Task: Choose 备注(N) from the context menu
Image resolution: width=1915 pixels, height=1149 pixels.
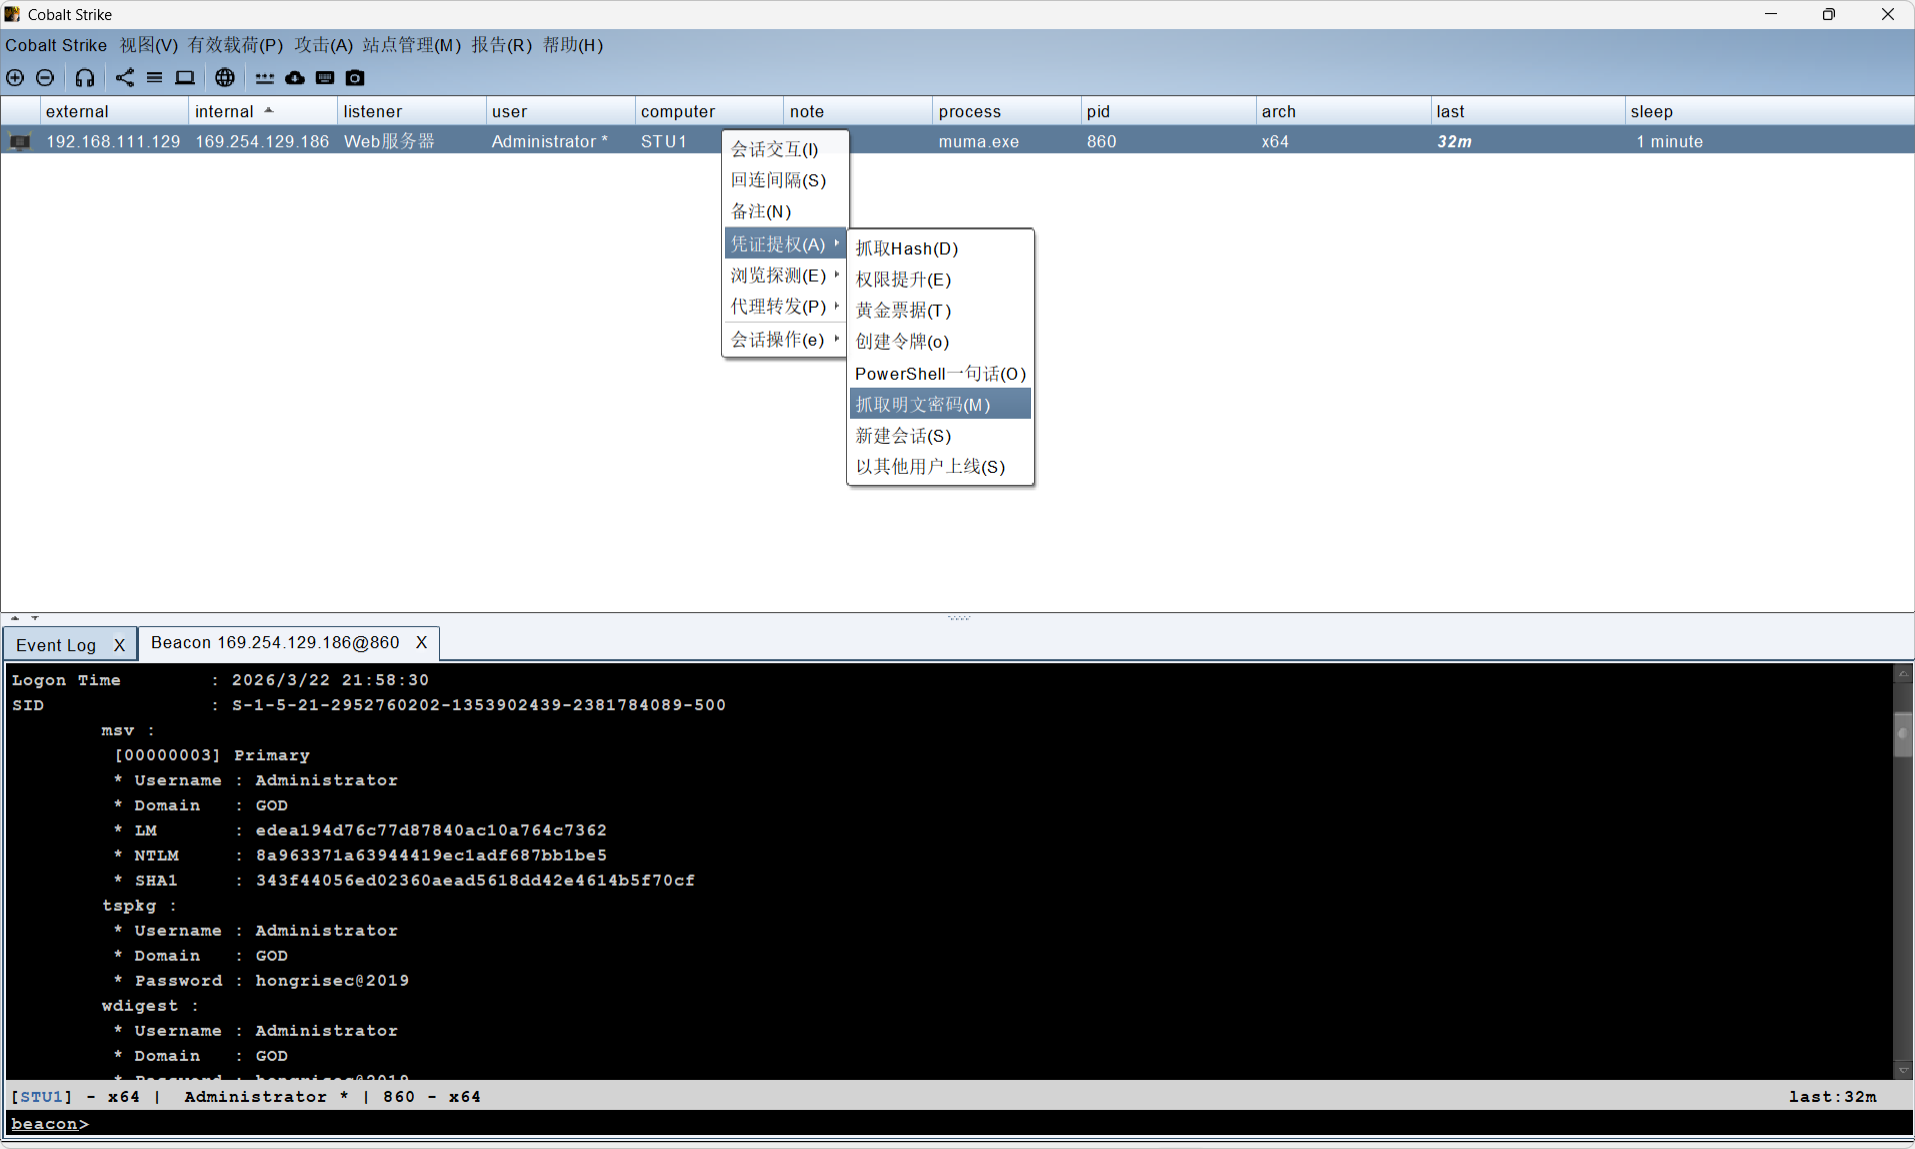Action: 785,211
